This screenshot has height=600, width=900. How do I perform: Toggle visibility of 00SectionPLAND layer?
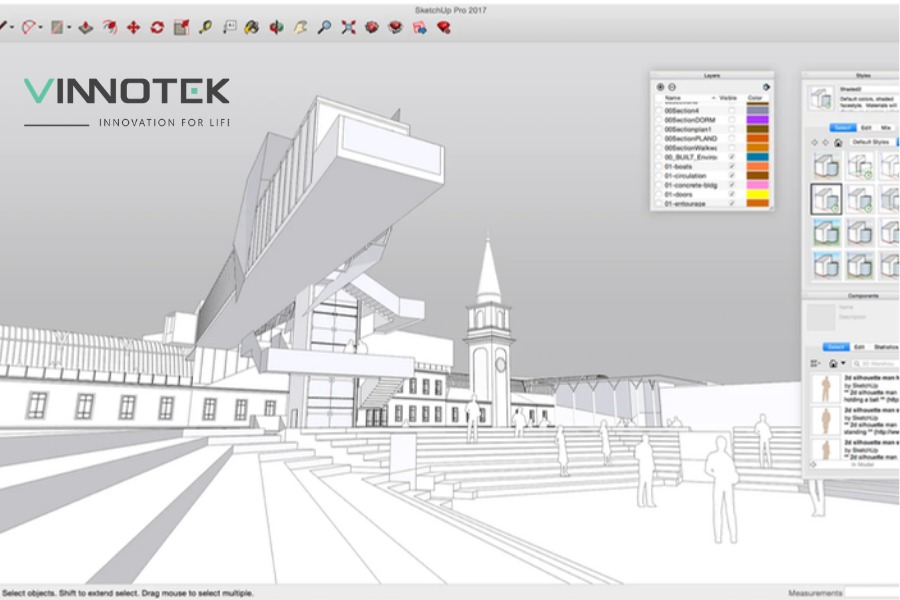pos(731,138)
